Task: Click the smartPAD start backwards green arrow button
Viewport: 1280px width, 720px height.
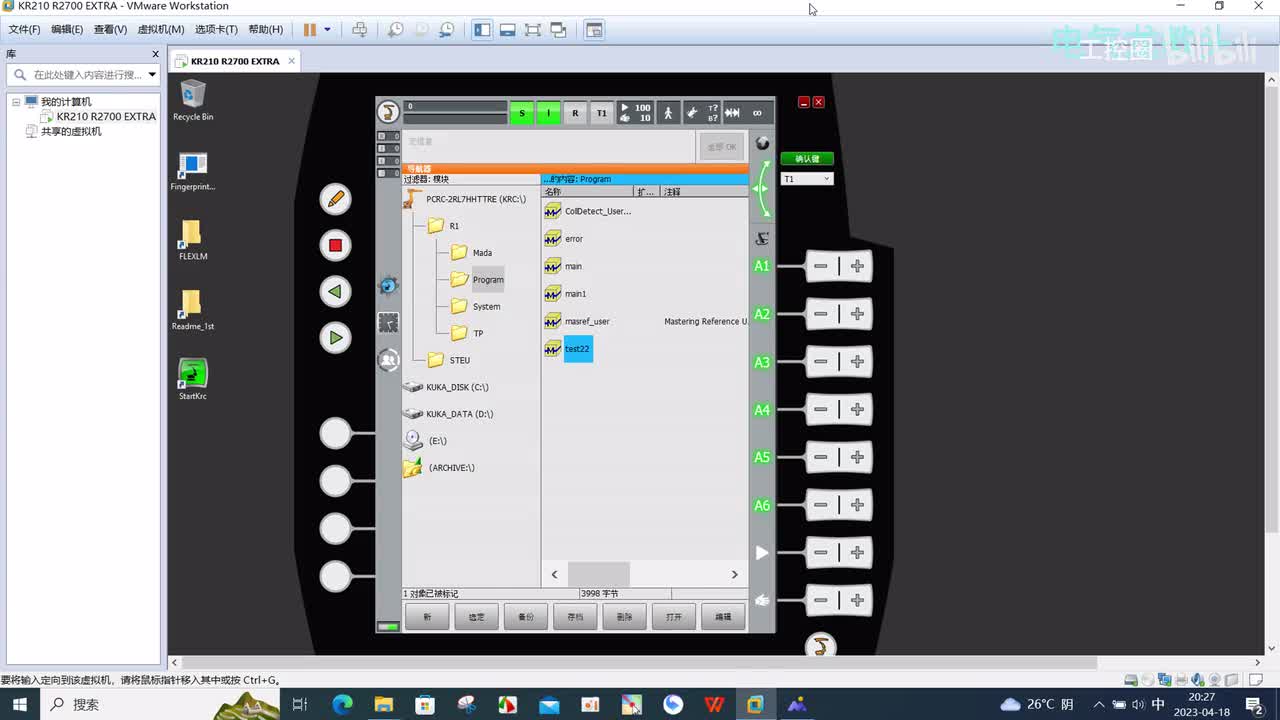Action: 335,291
